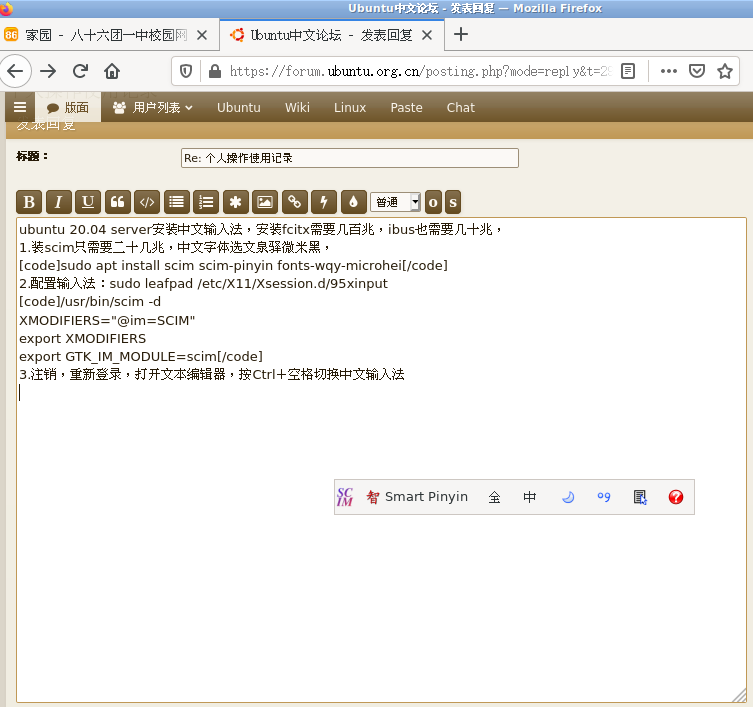Show tracking protection shield info
This screenshot has height=707, width=753.
[x=186, y=72]
